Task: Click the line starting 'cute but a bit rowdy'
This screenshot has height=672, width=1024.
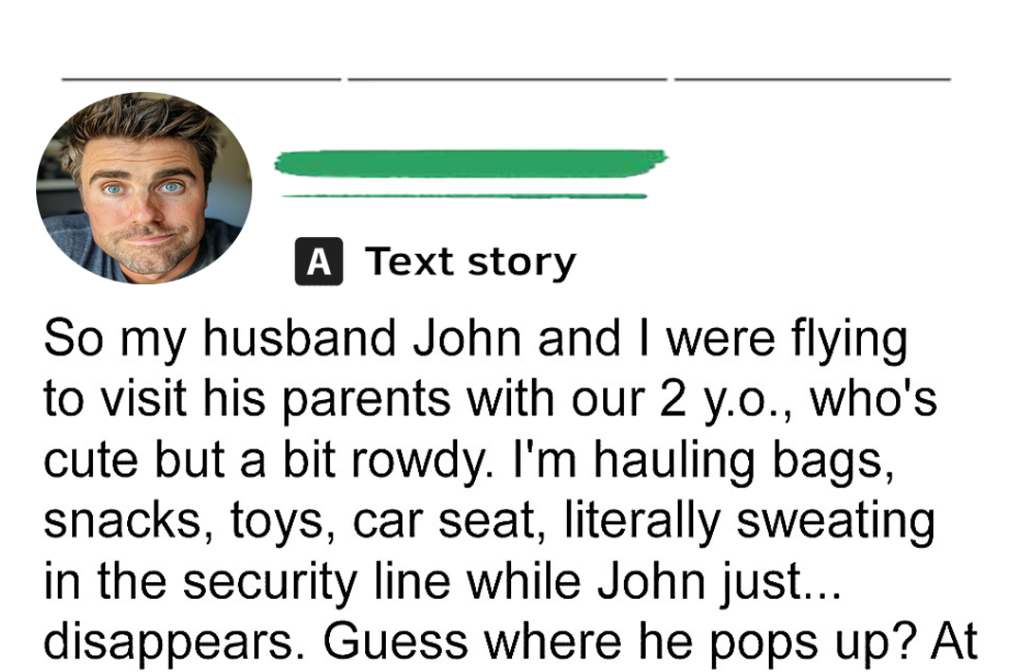Action: pos(468,461)
